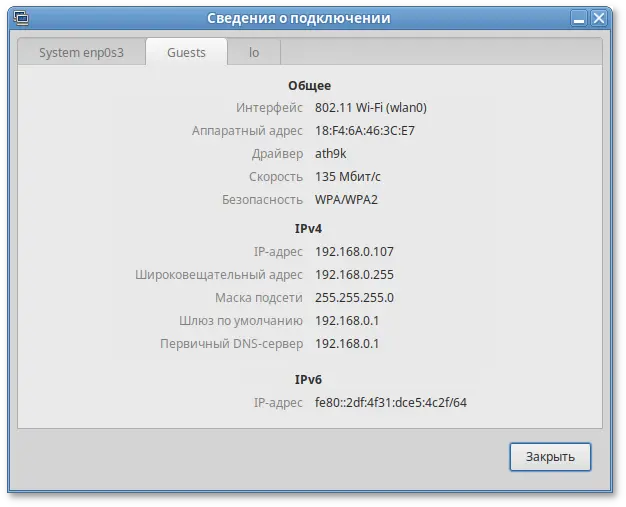This screenshot has width=626, height=507.
Task: Click the Первичный DNS-сервер address value
Action: click(347, 344)
